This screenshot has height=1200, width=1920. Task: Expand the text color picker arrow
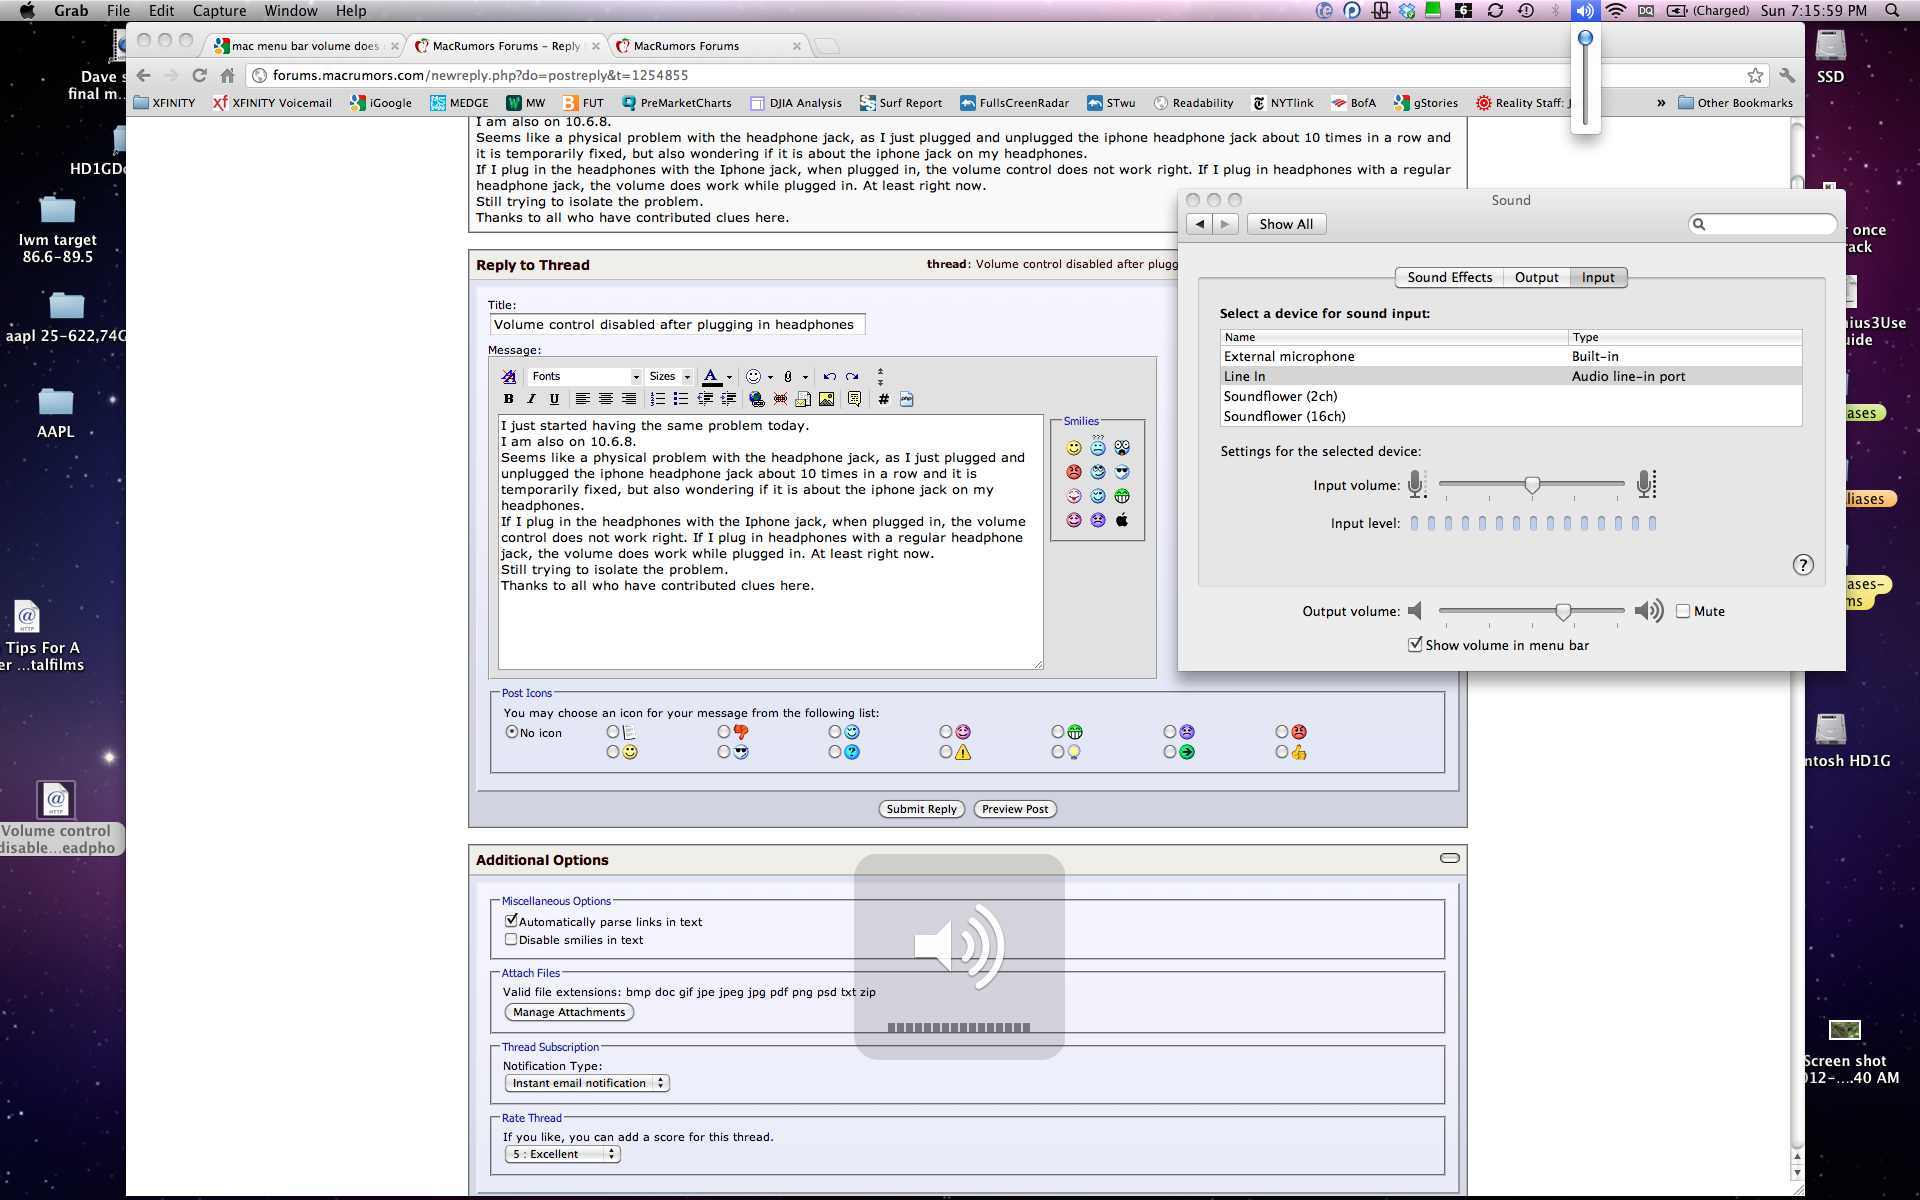pyautogui.click(x=729, y=377)
